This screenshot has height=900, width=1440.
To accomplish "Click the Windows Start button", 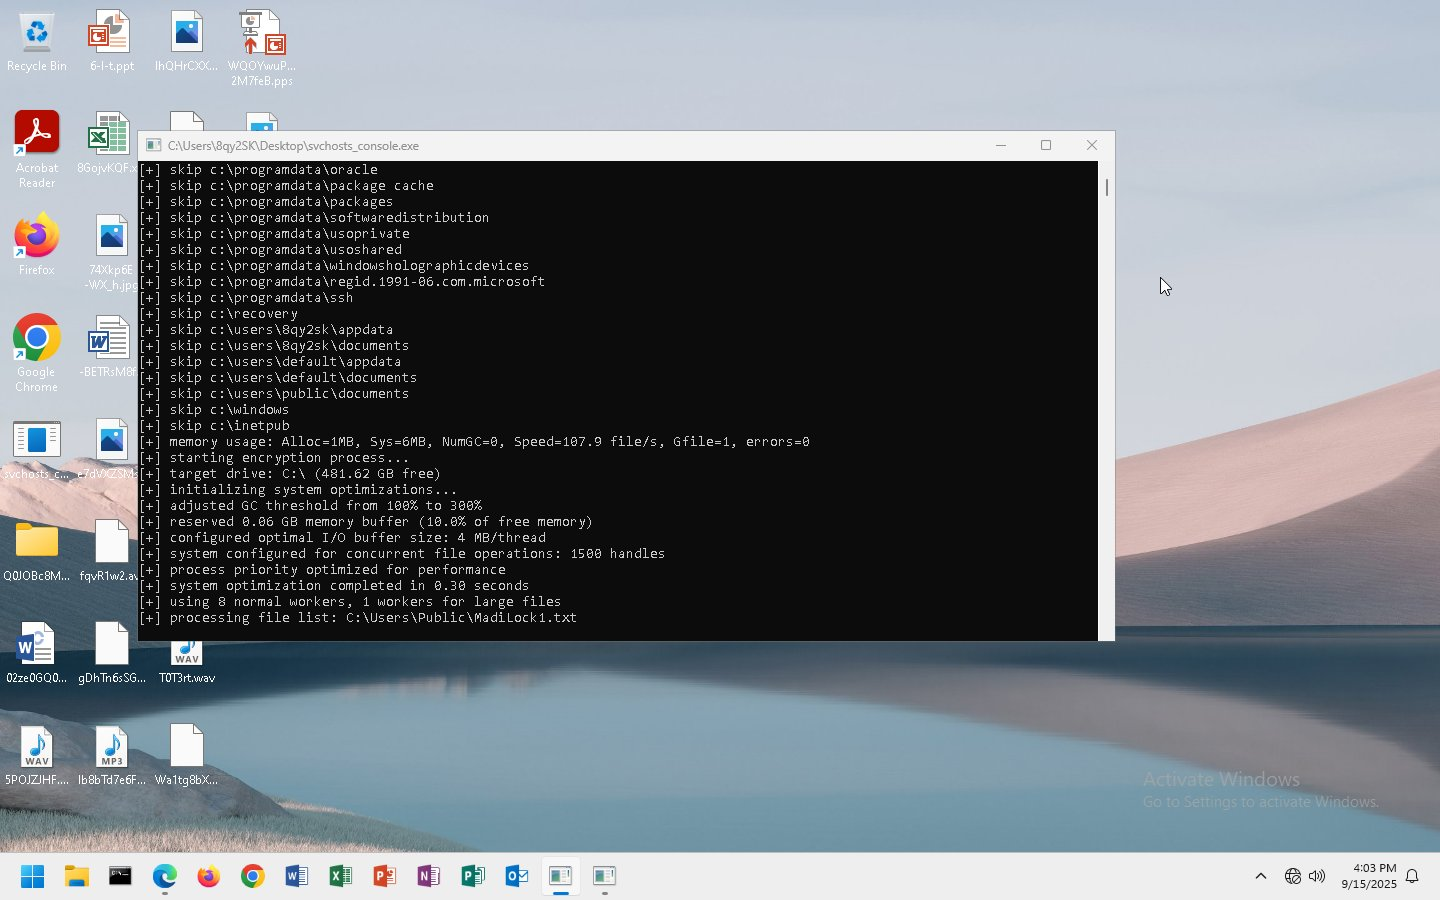I will click(33, 877).
